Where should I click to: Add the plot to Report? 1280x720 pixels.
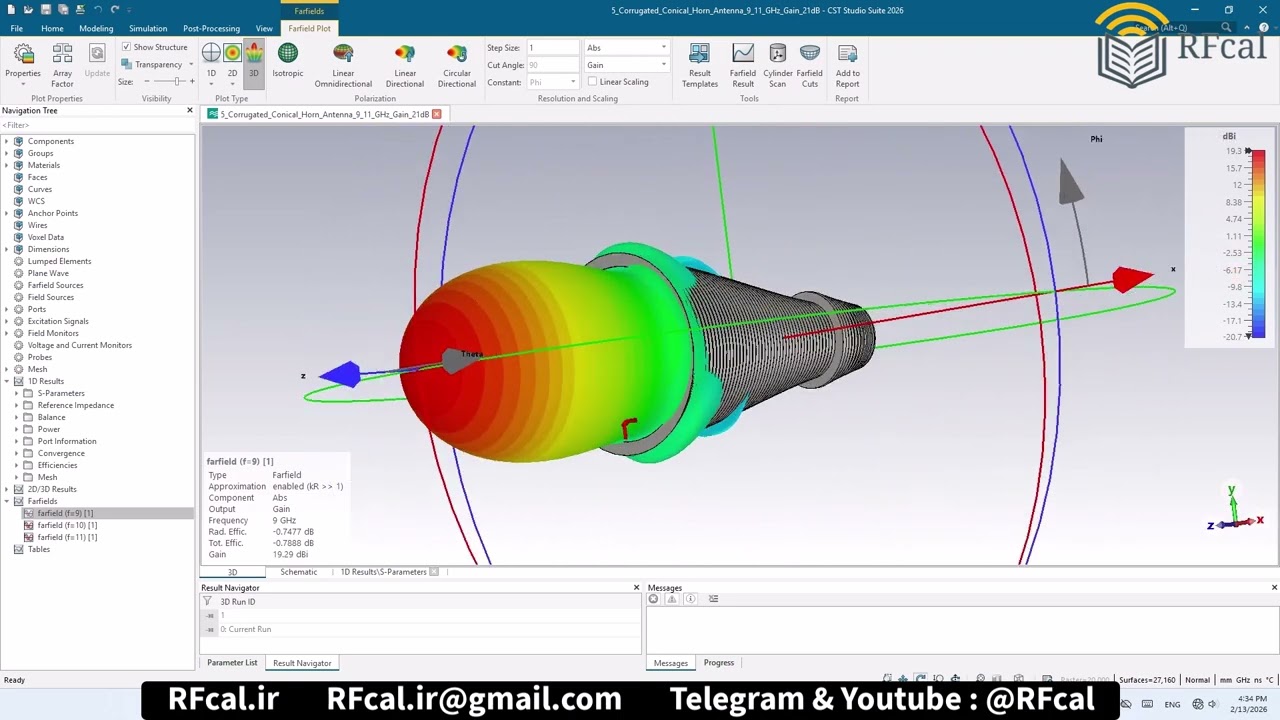click(x=847, y=65)
